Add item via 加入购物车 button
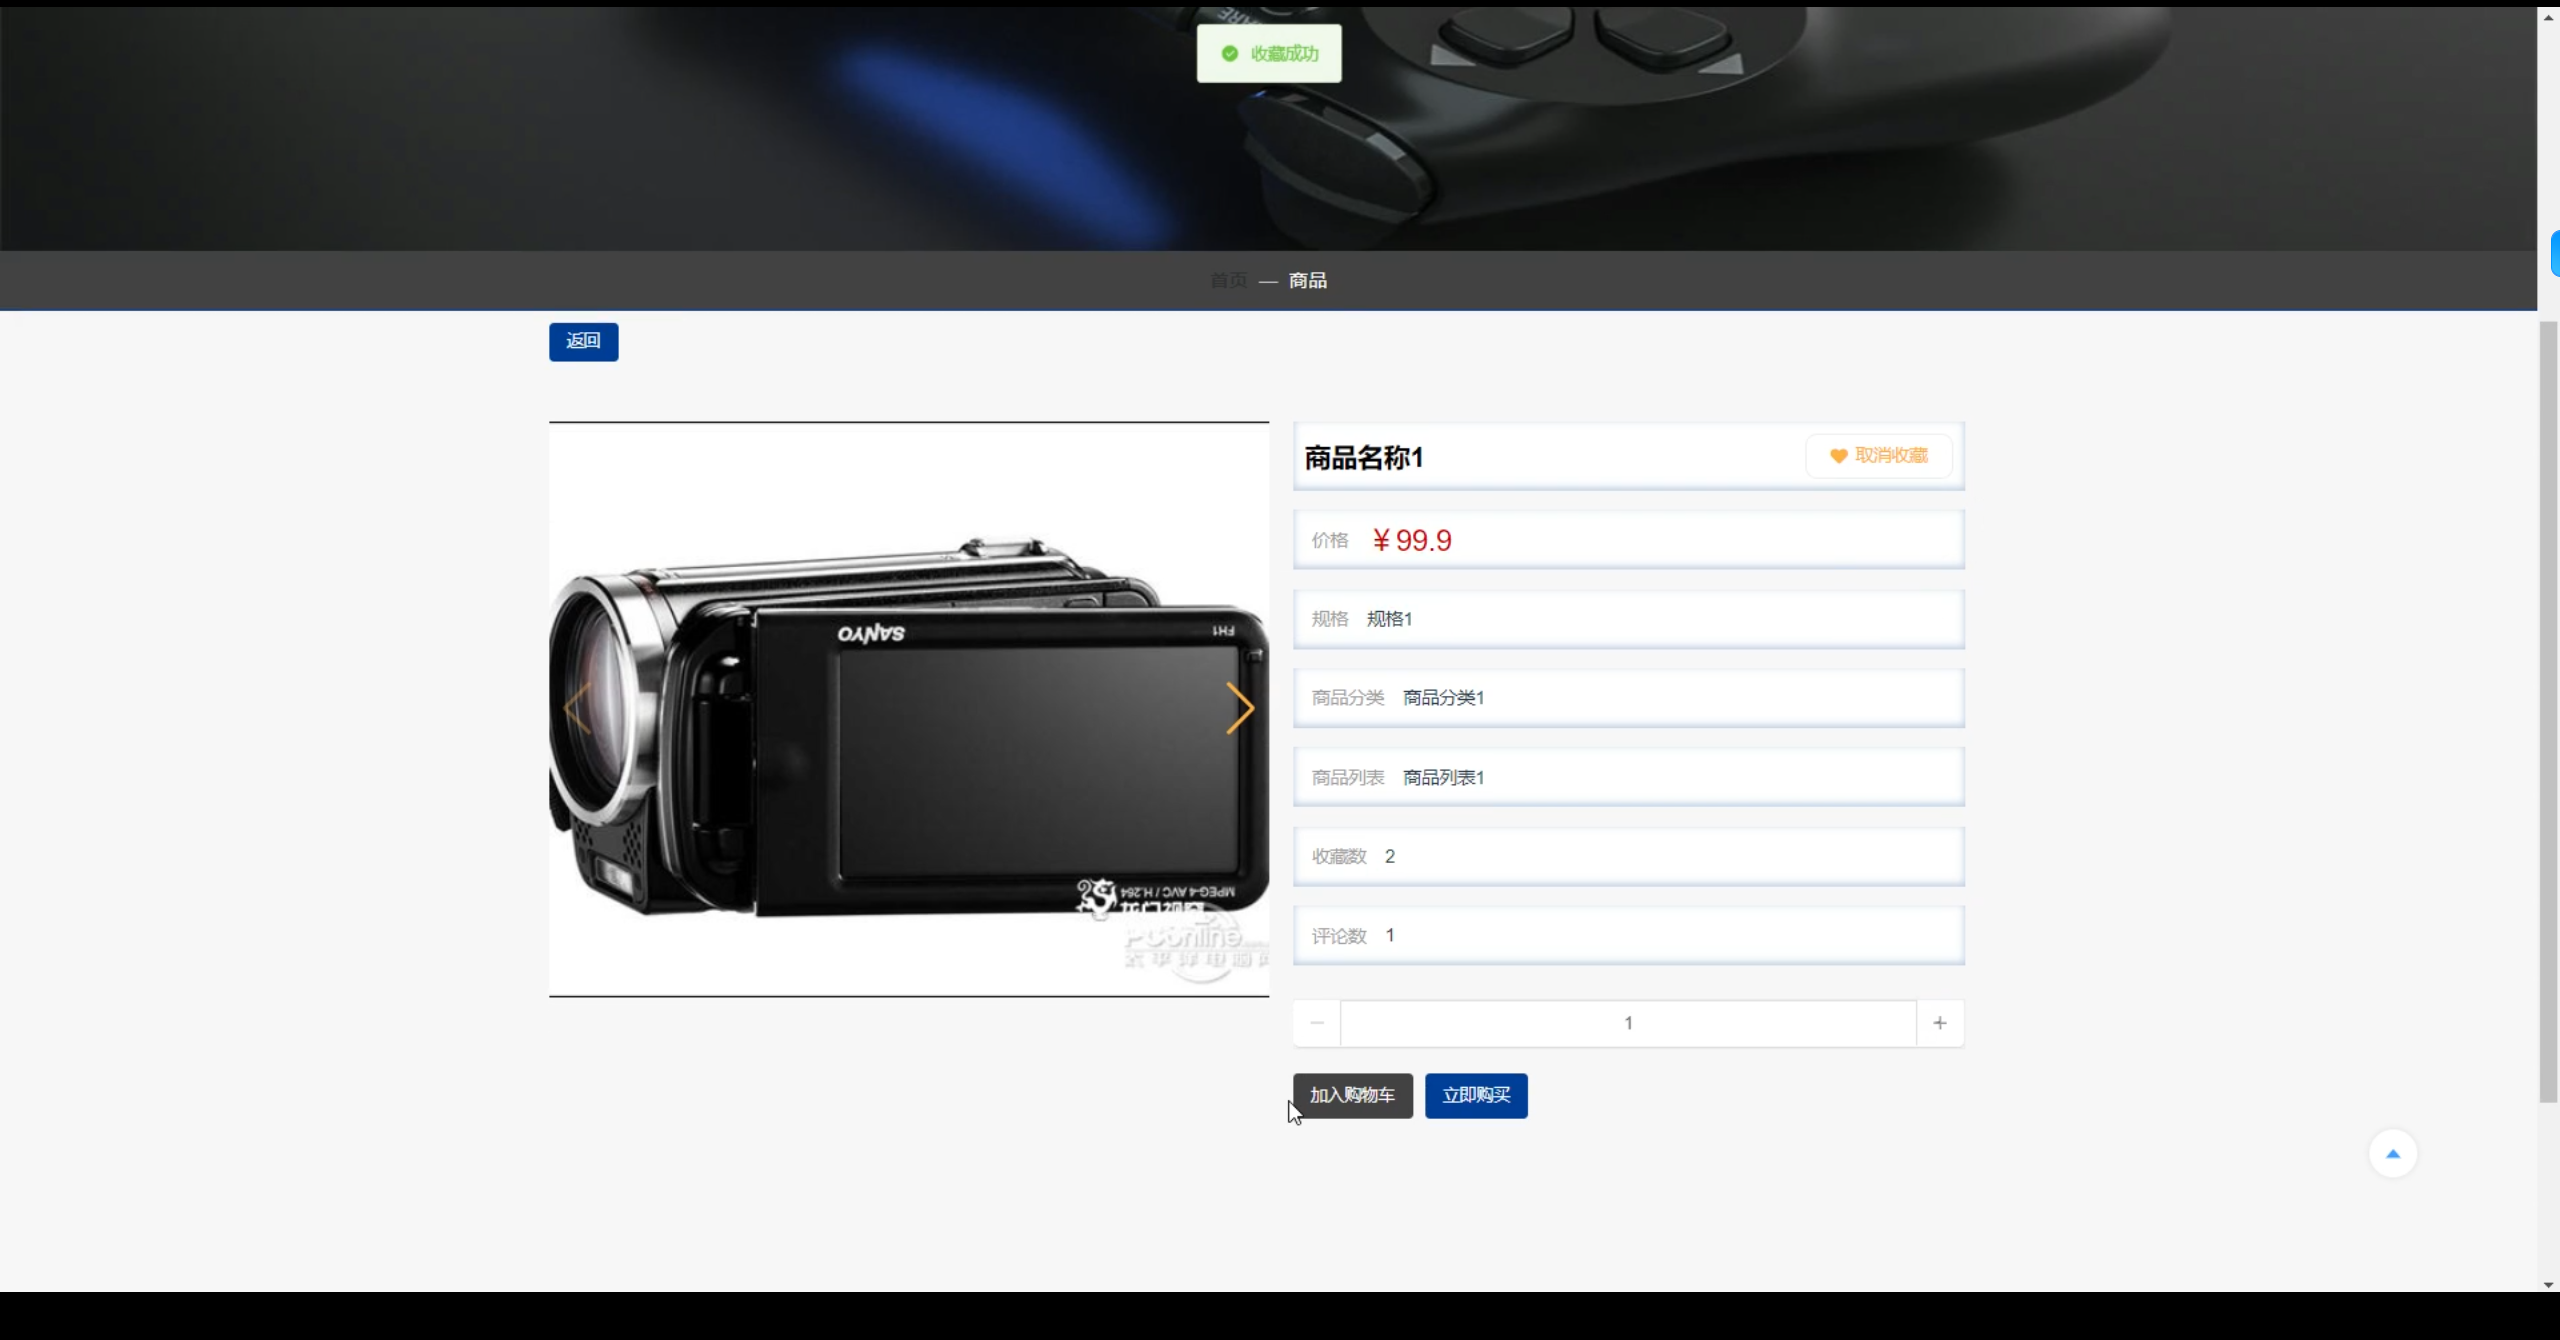This screenshot has height=1340, width=2560. [x=1352, y=1096]
